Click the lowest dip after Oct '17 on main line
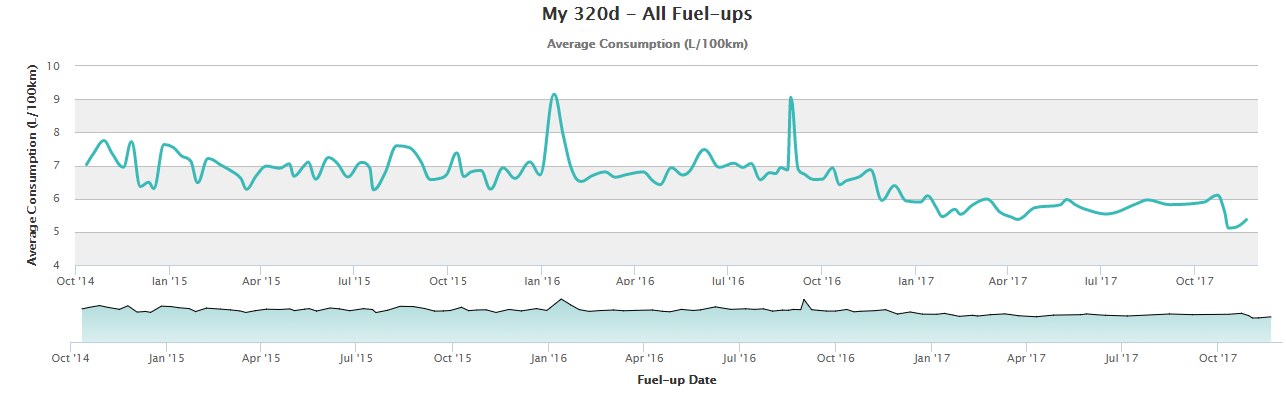This screenshot has height=398, width=1286. coord(1229,228)
